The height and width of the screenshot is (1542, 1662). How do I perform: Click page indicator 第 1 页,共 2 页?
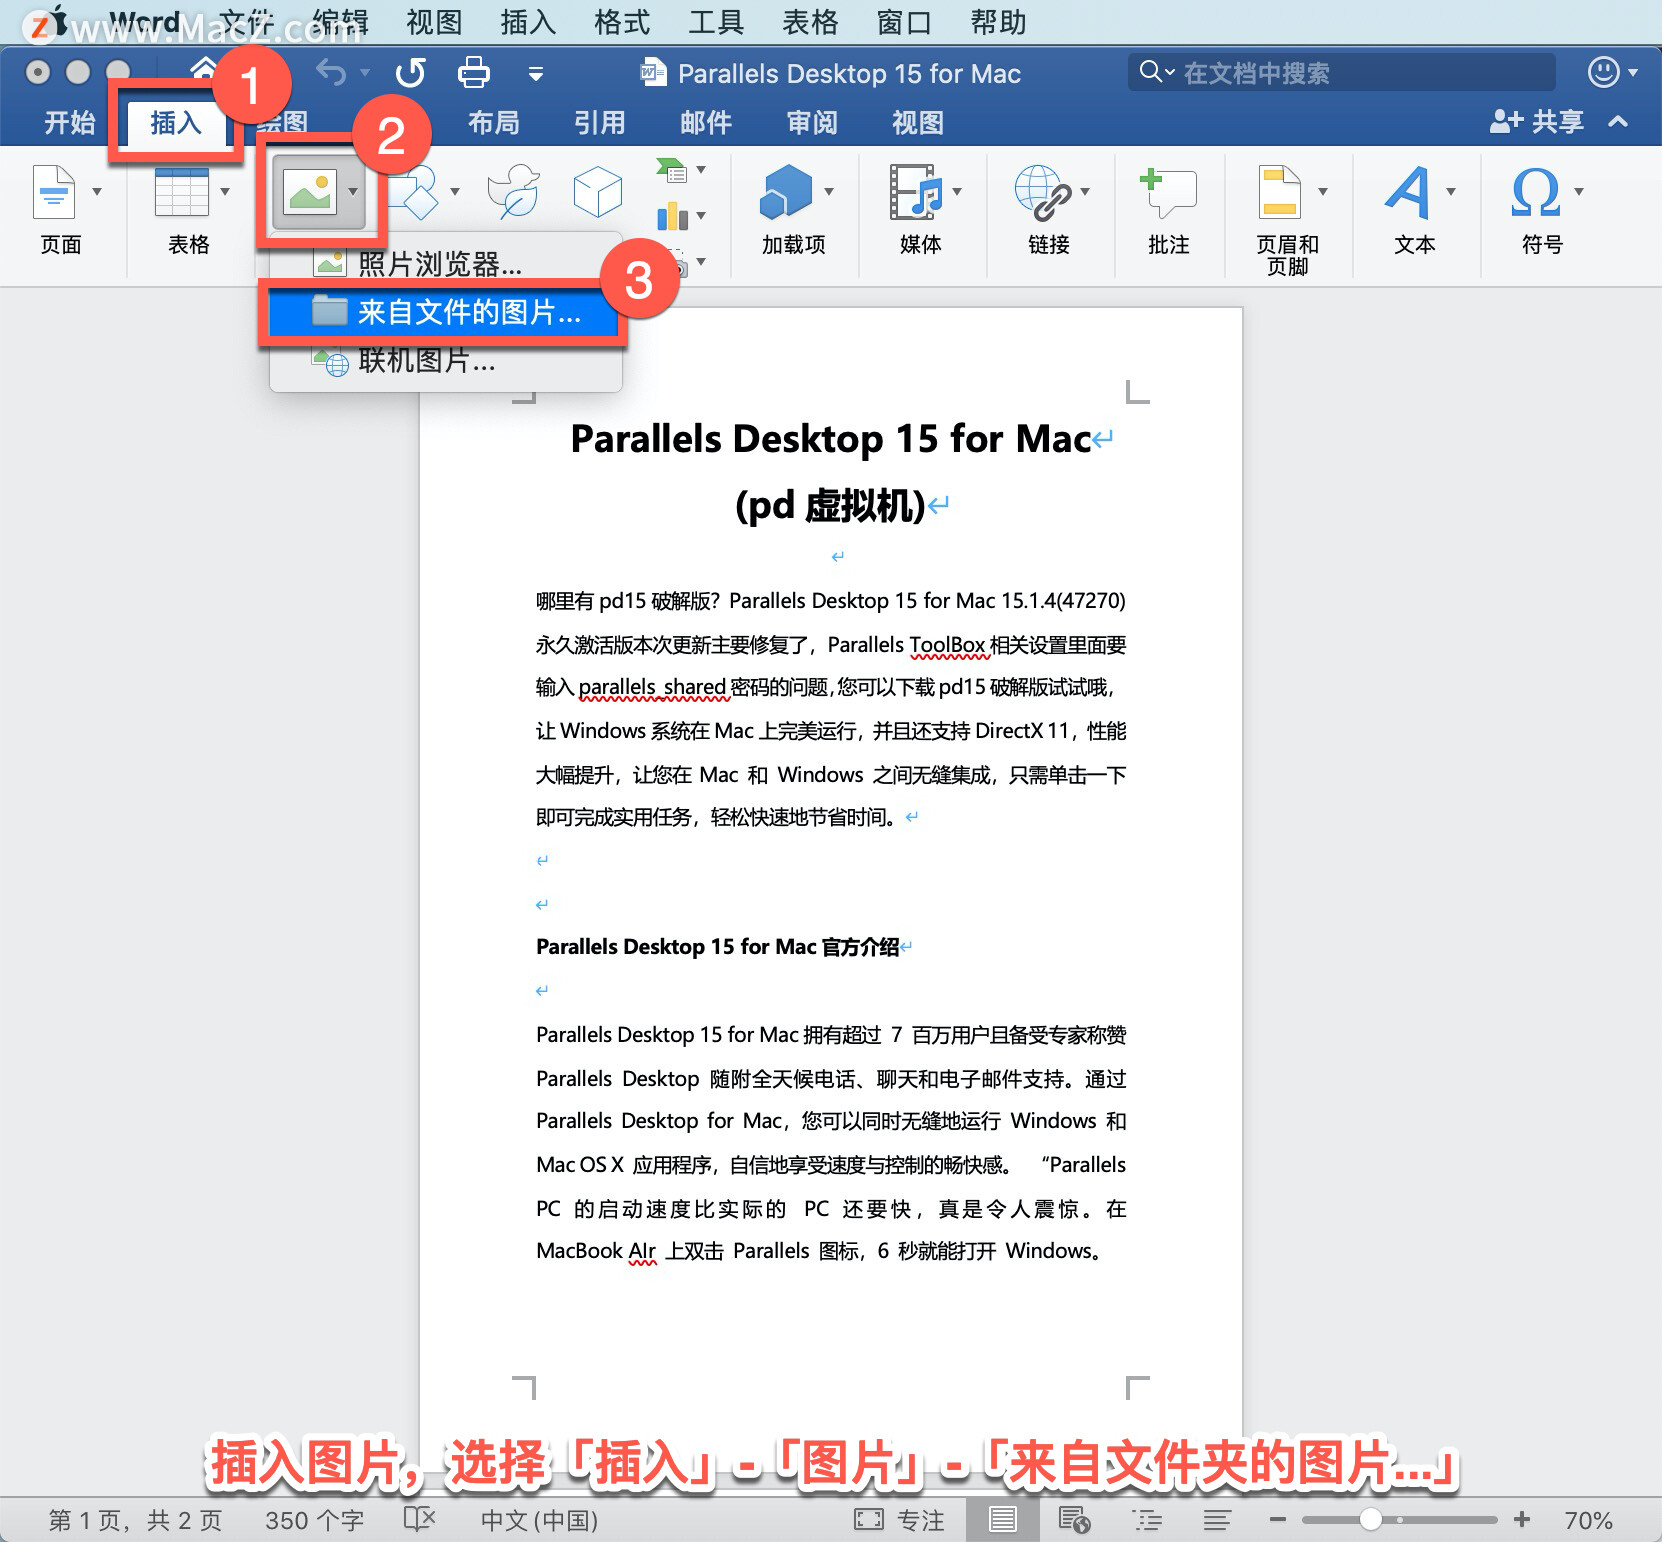[x=135, y=1520]
